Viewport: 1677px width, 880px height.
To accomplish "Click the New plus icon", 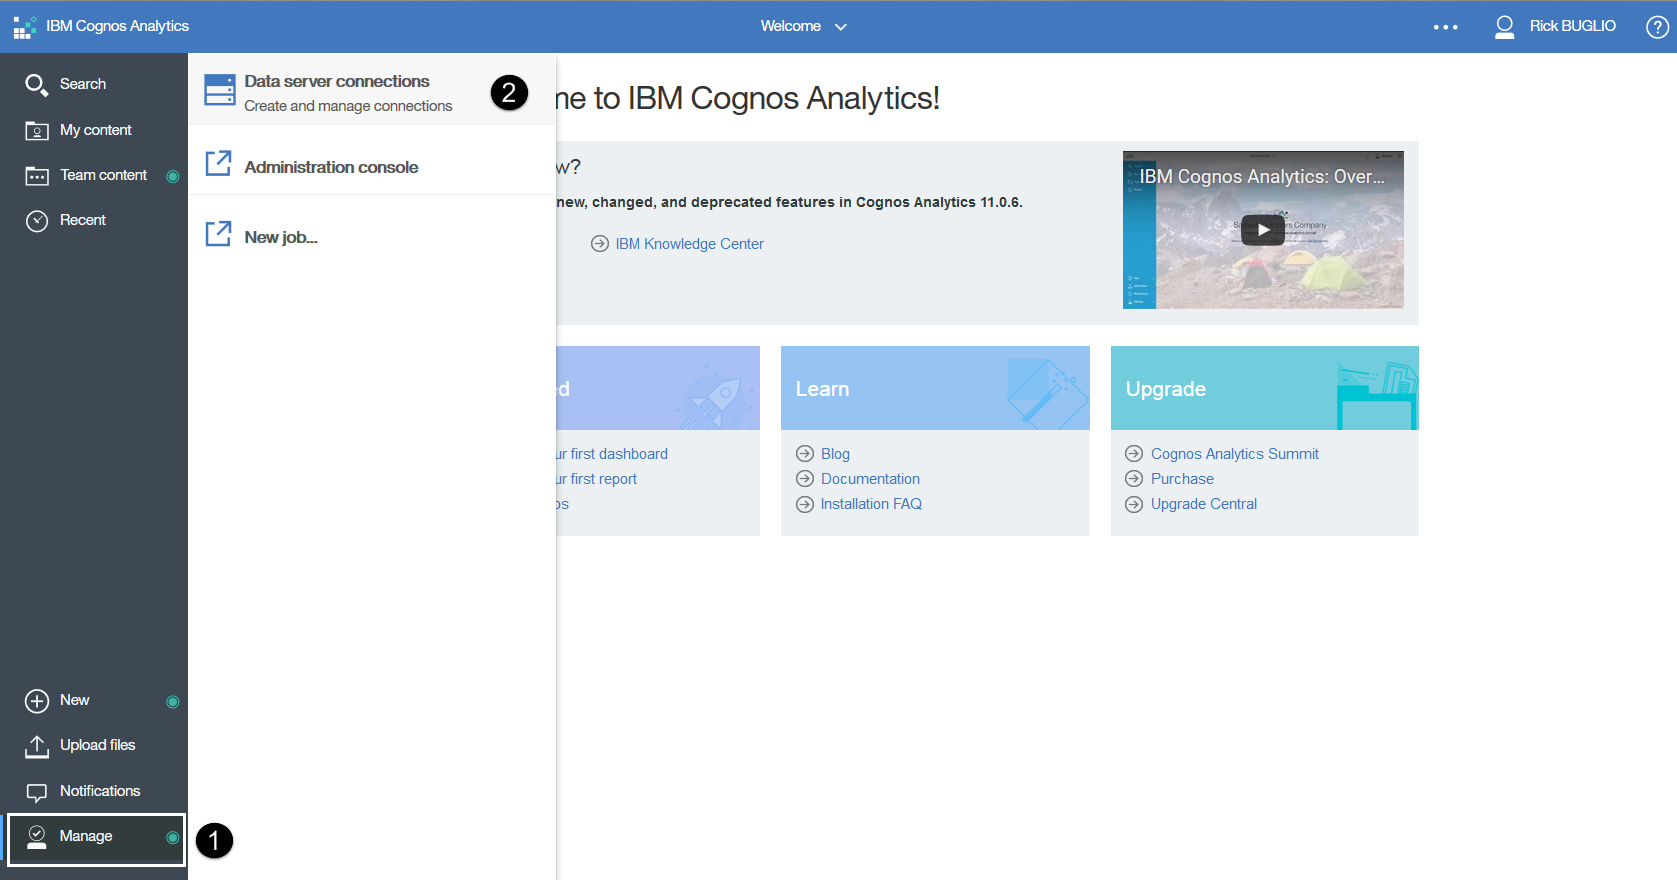I will [x=37, y=701].
